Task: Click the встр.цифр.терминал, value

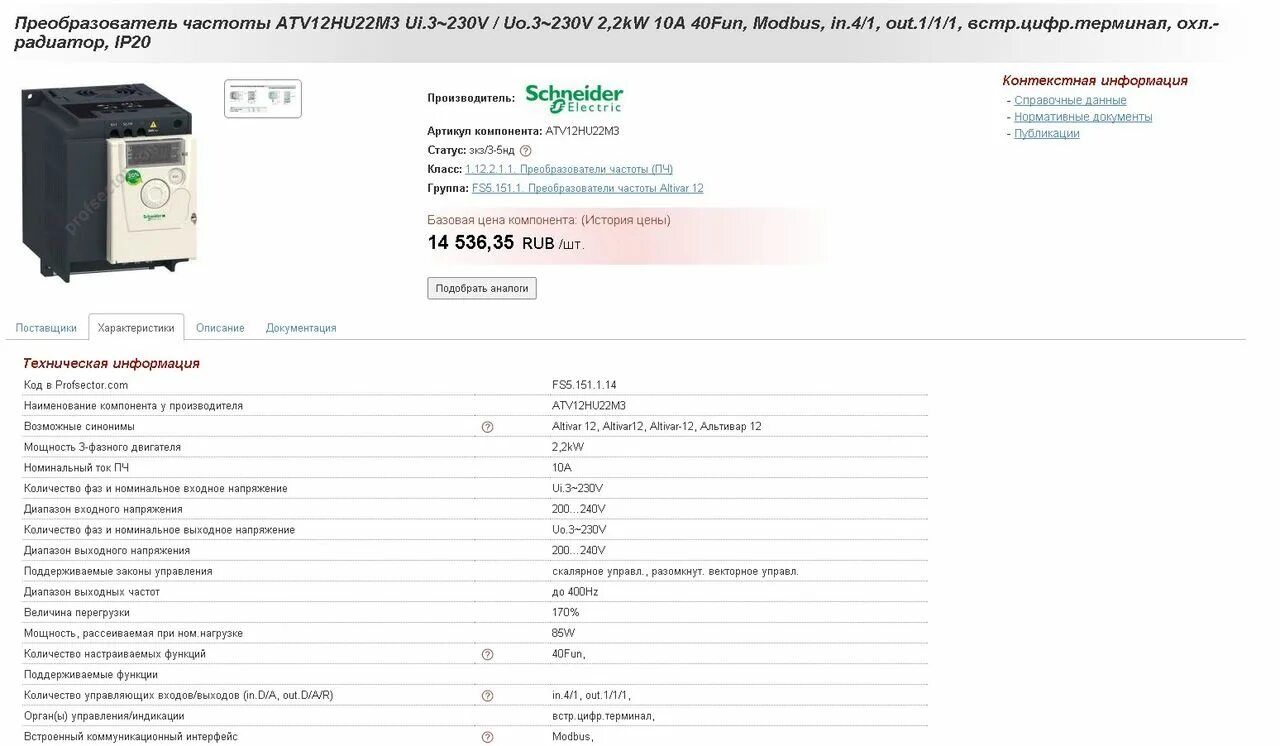Action: coord(603,717)
